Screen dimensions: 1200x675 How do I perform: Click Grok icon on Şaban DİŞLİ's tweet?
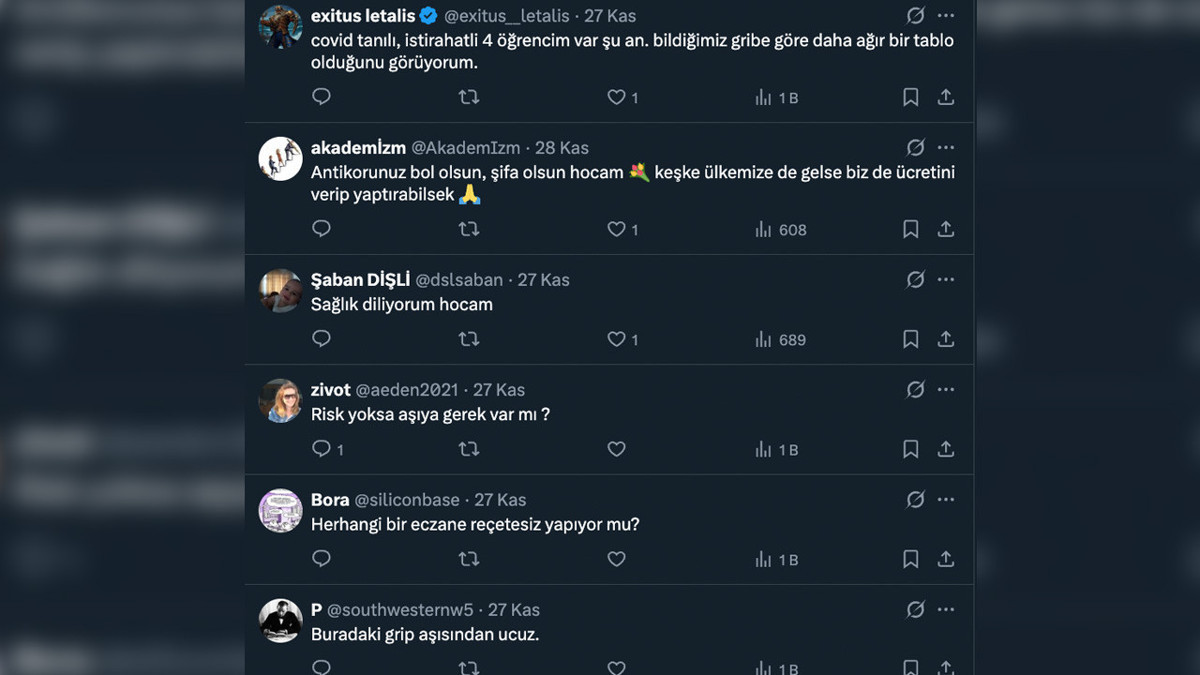[915, 280]
